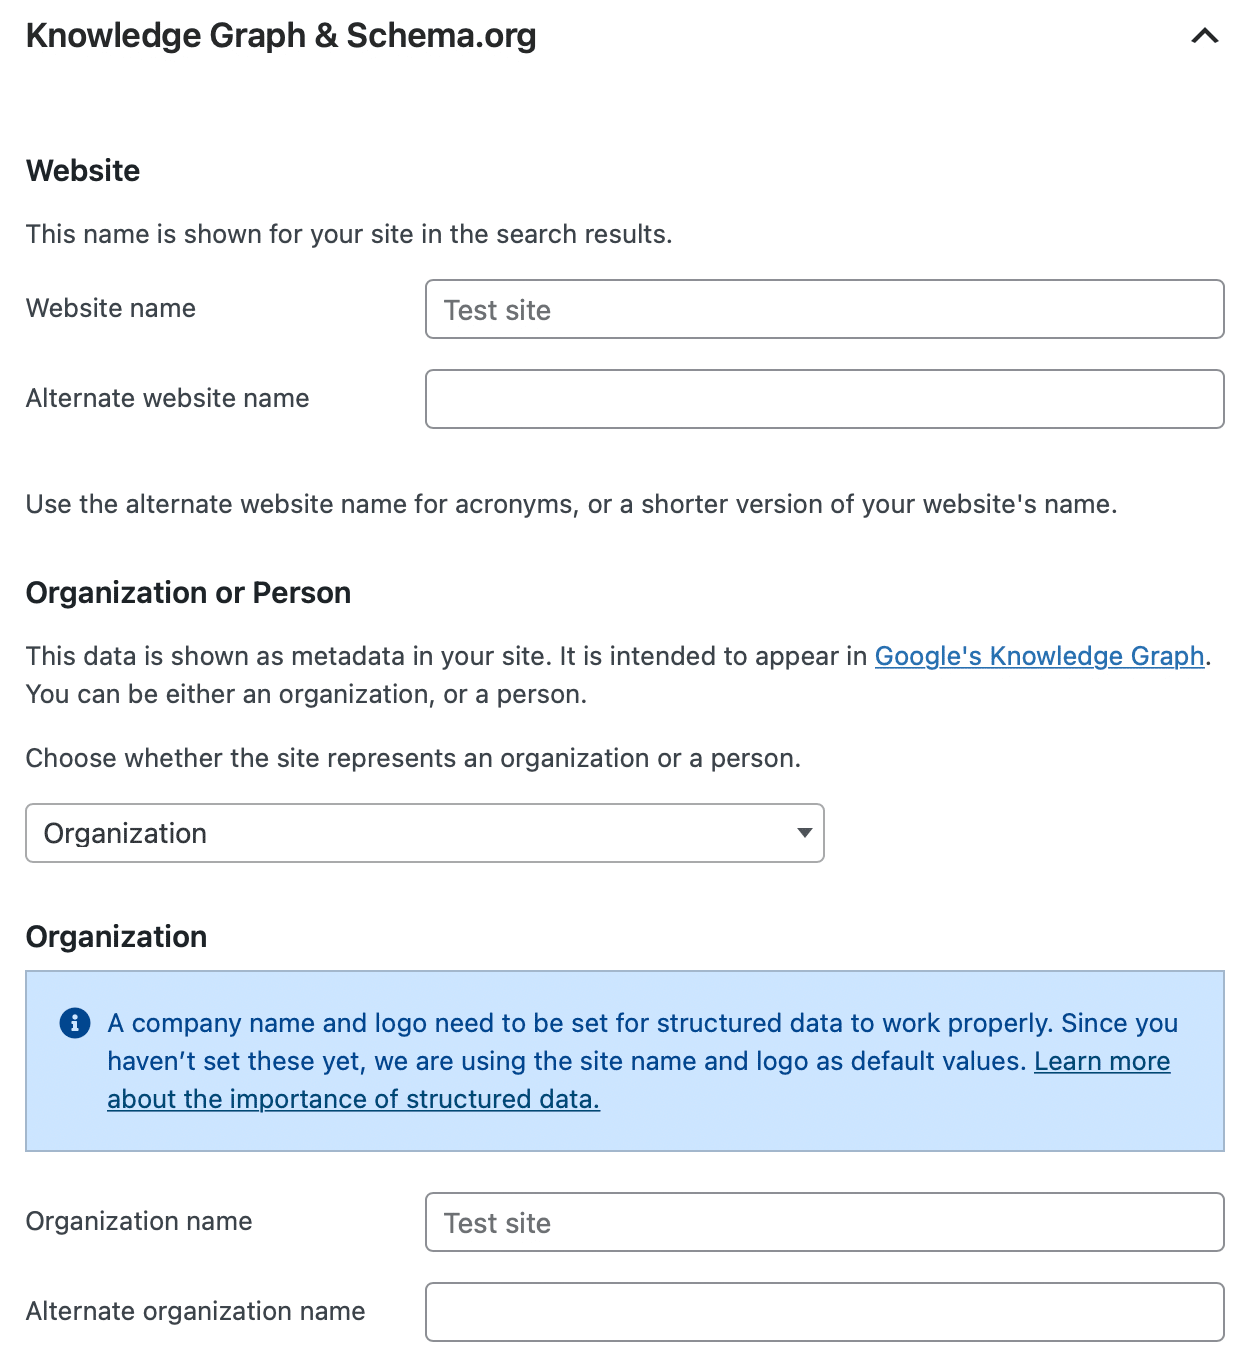This screenshot has height=1365, width=1254.
Task: Click the Organization or Person heading
Action: click(x=188, y=592)
